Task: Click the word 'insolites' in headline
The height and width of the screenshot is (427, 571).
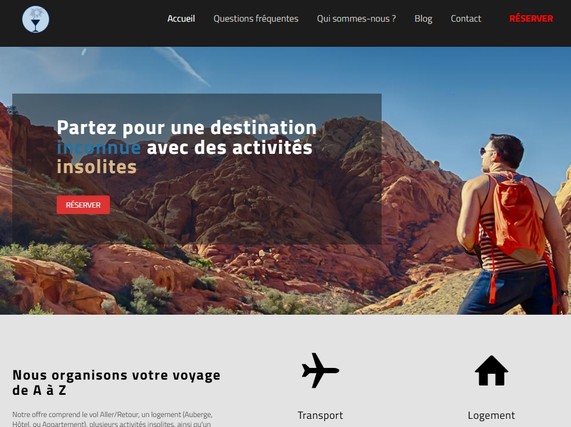Action: pyautogui.click(x=97, y=167)
